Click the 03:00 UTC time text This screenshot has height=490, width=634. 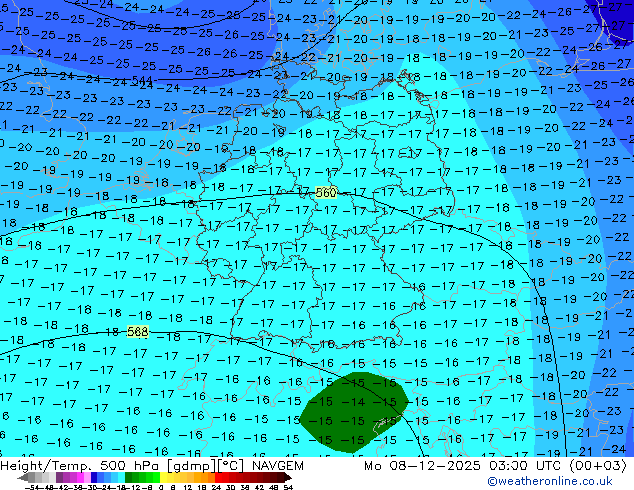coord(525,466)
